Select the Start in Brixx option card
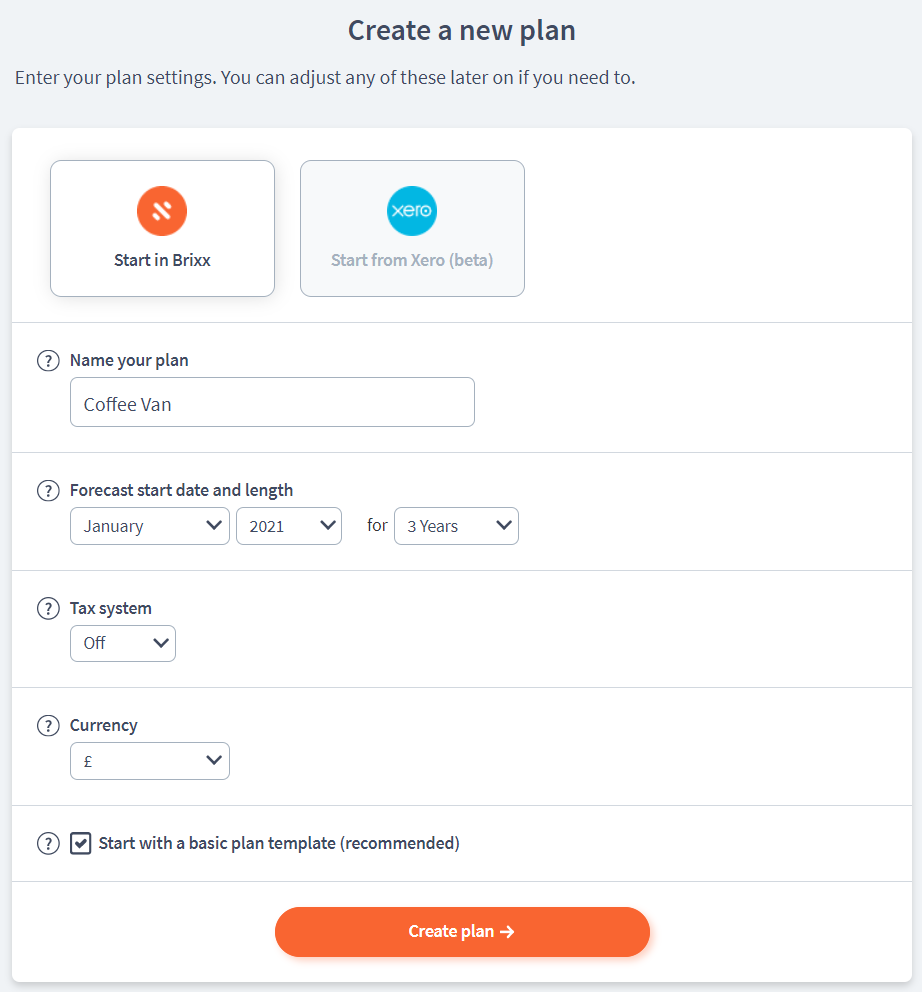 pos(162,229)
